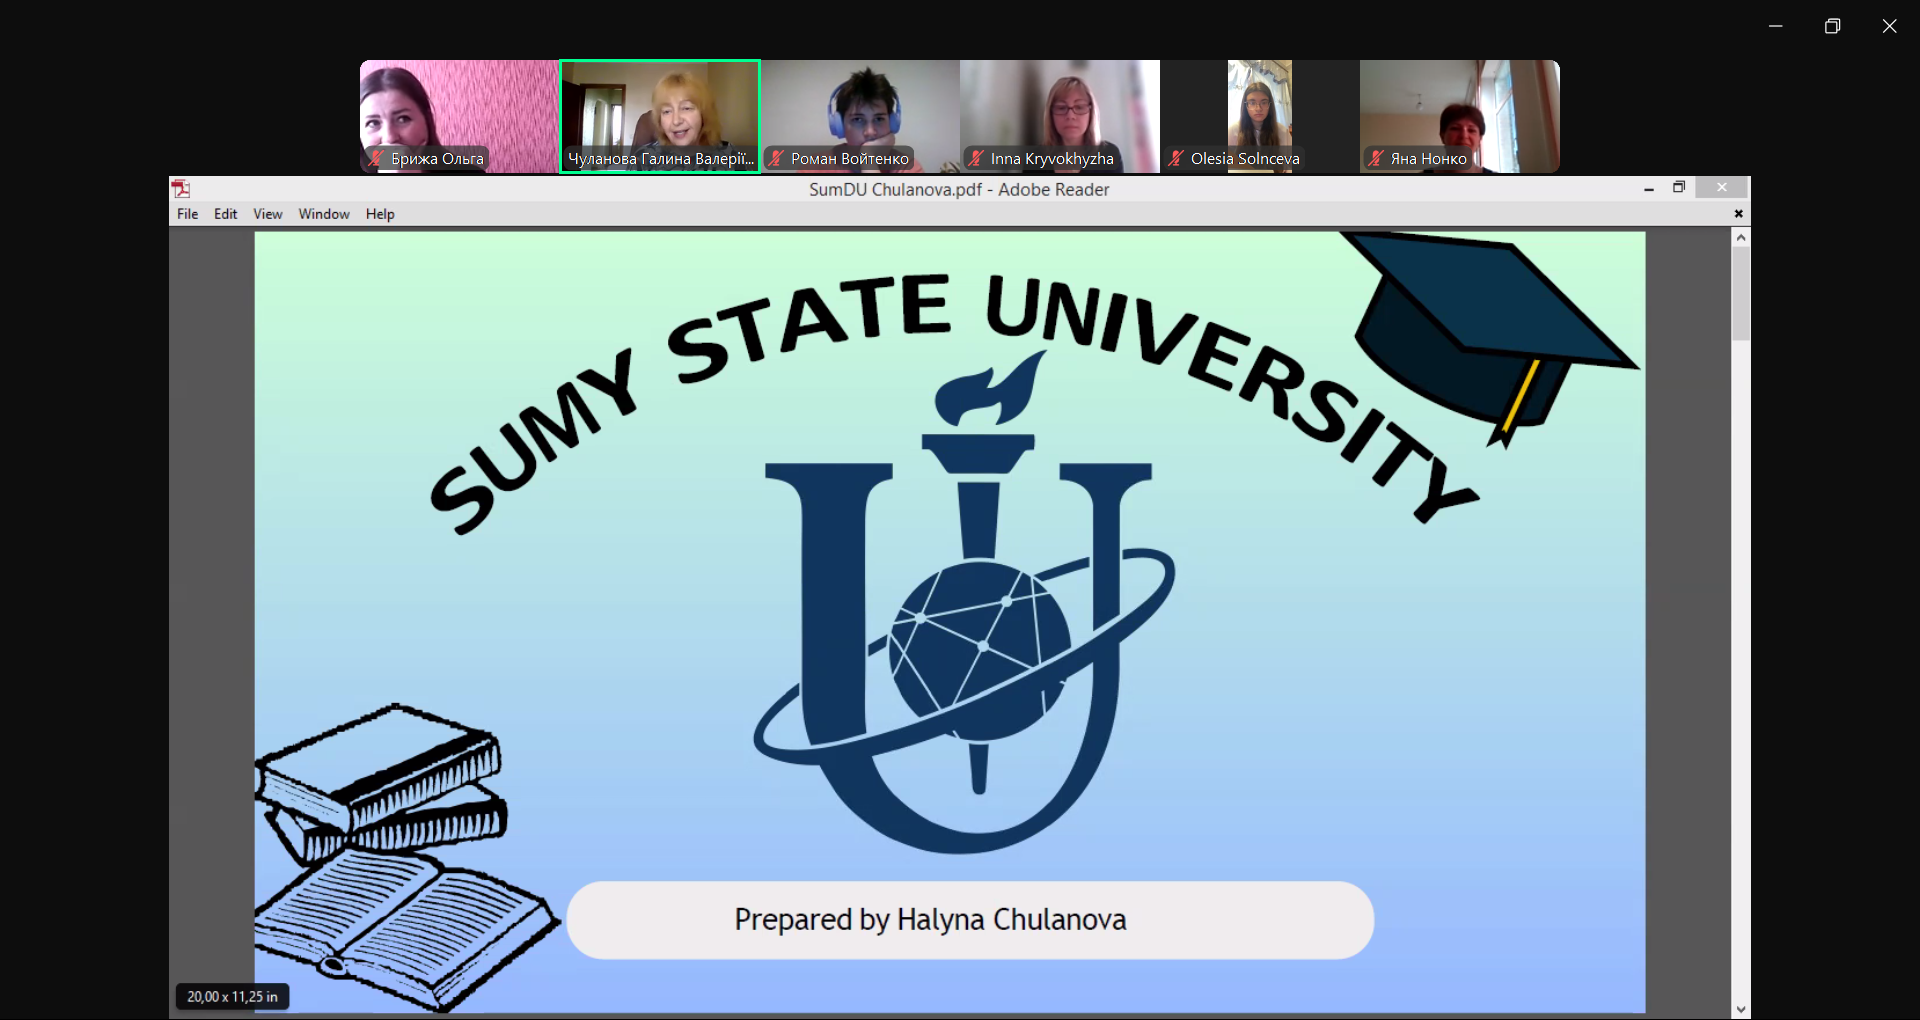Click the 20,00 x 11,25 in page size label

tap(232, 997)
